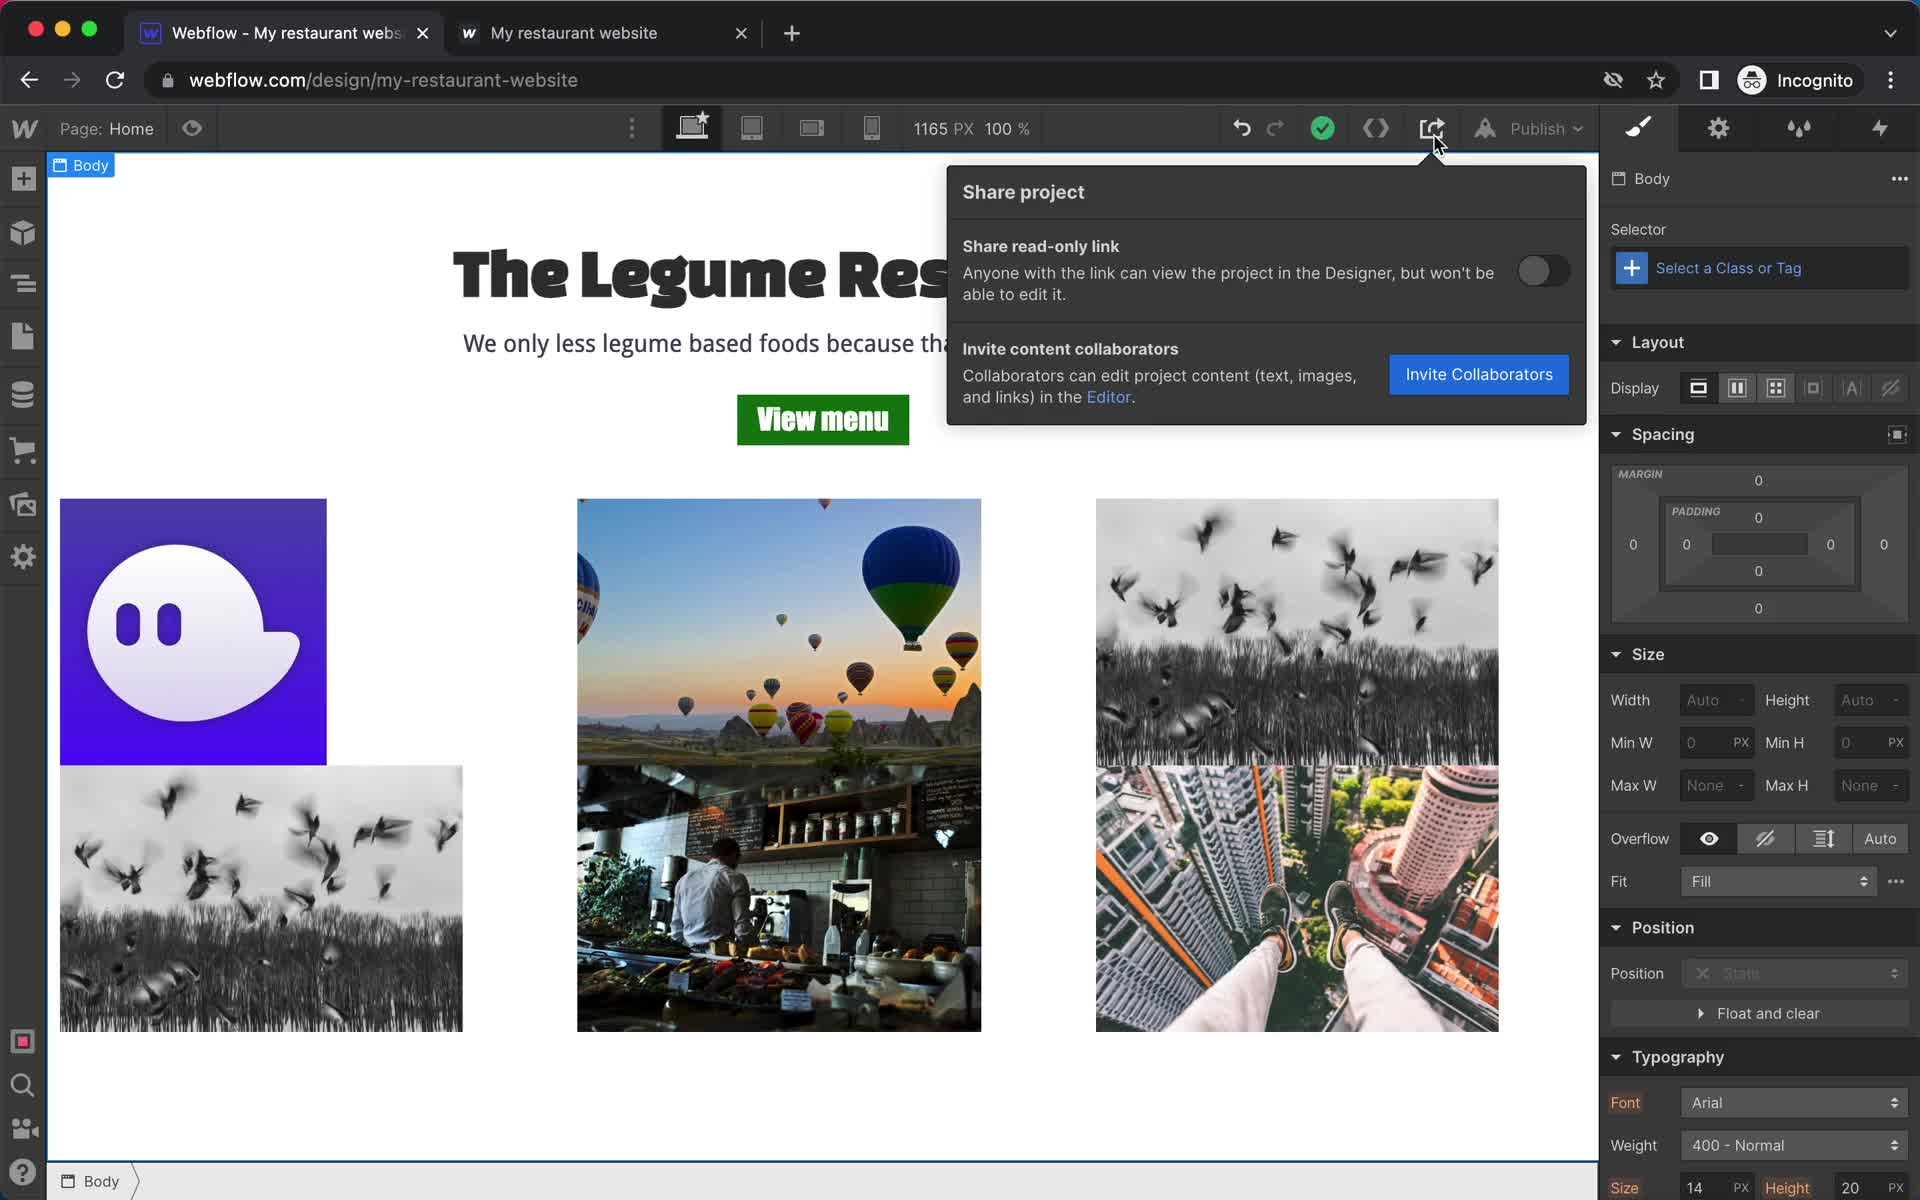Screen dimensions: 1920x1200
Task: Open the Help question mark icon
Action: (23, 1172)
